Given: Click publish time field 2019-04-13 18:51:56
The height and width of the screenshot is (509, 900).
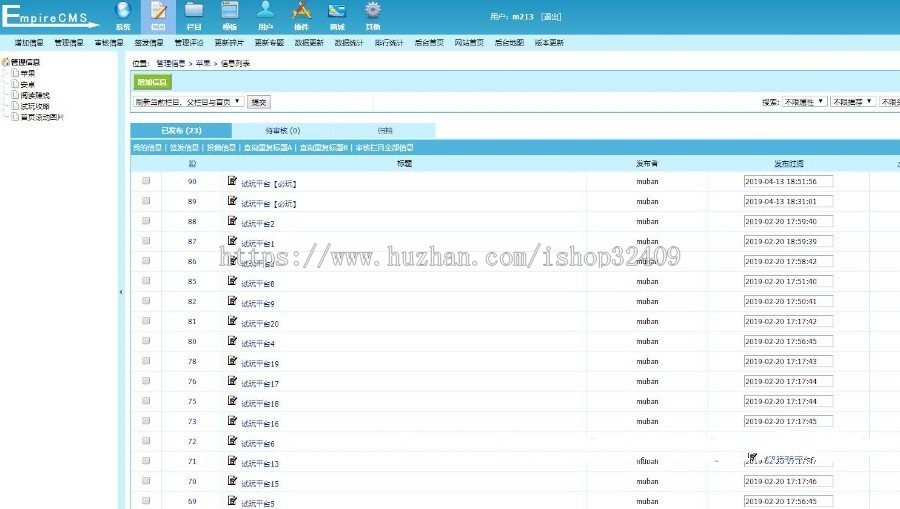Looking at the screenshot, I should [x=788, y=181].
